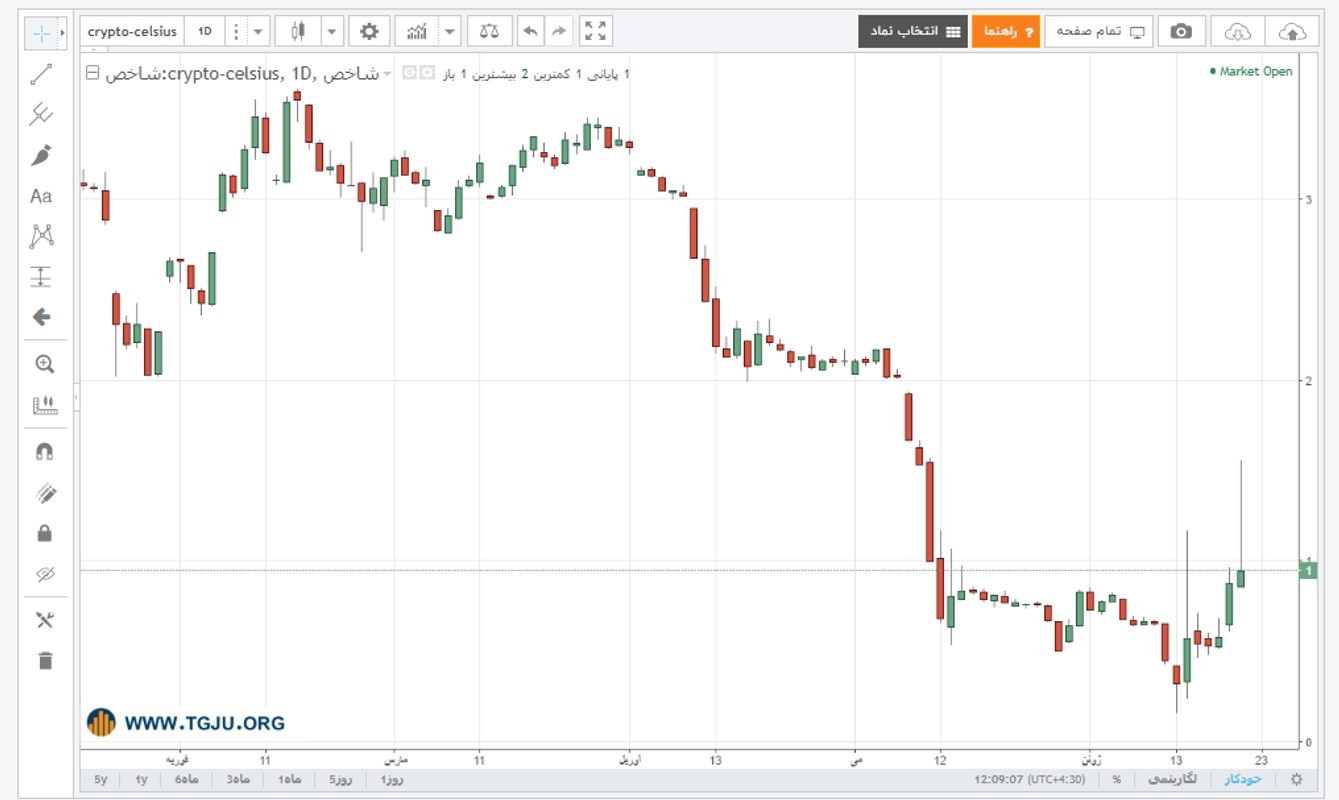Activate the zoom-in magnifier tool
The height and width of the screenshot is (800, 1339).
click(x=44, y=364)
